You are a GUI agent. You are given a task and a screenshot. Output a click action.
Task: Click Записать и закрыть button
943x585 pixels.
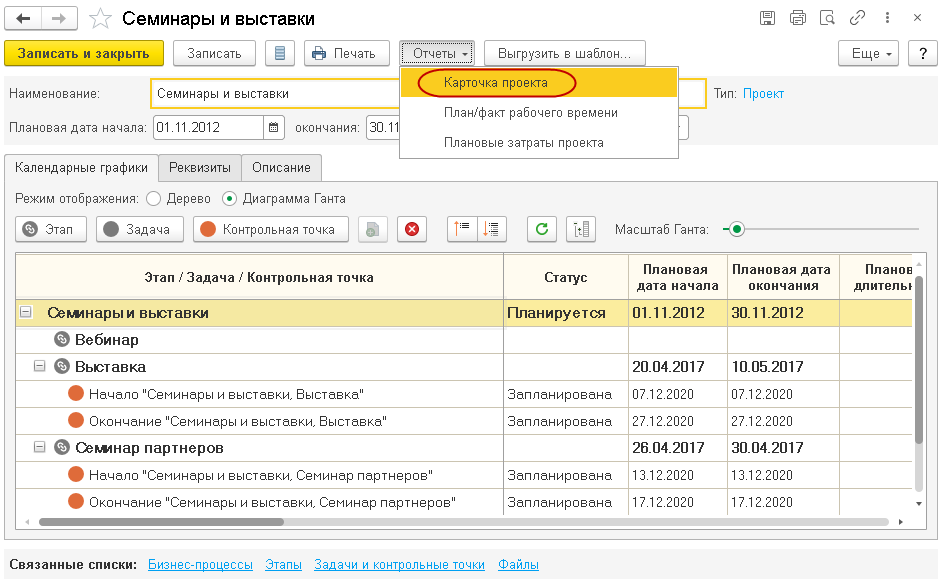click(84, 54)
